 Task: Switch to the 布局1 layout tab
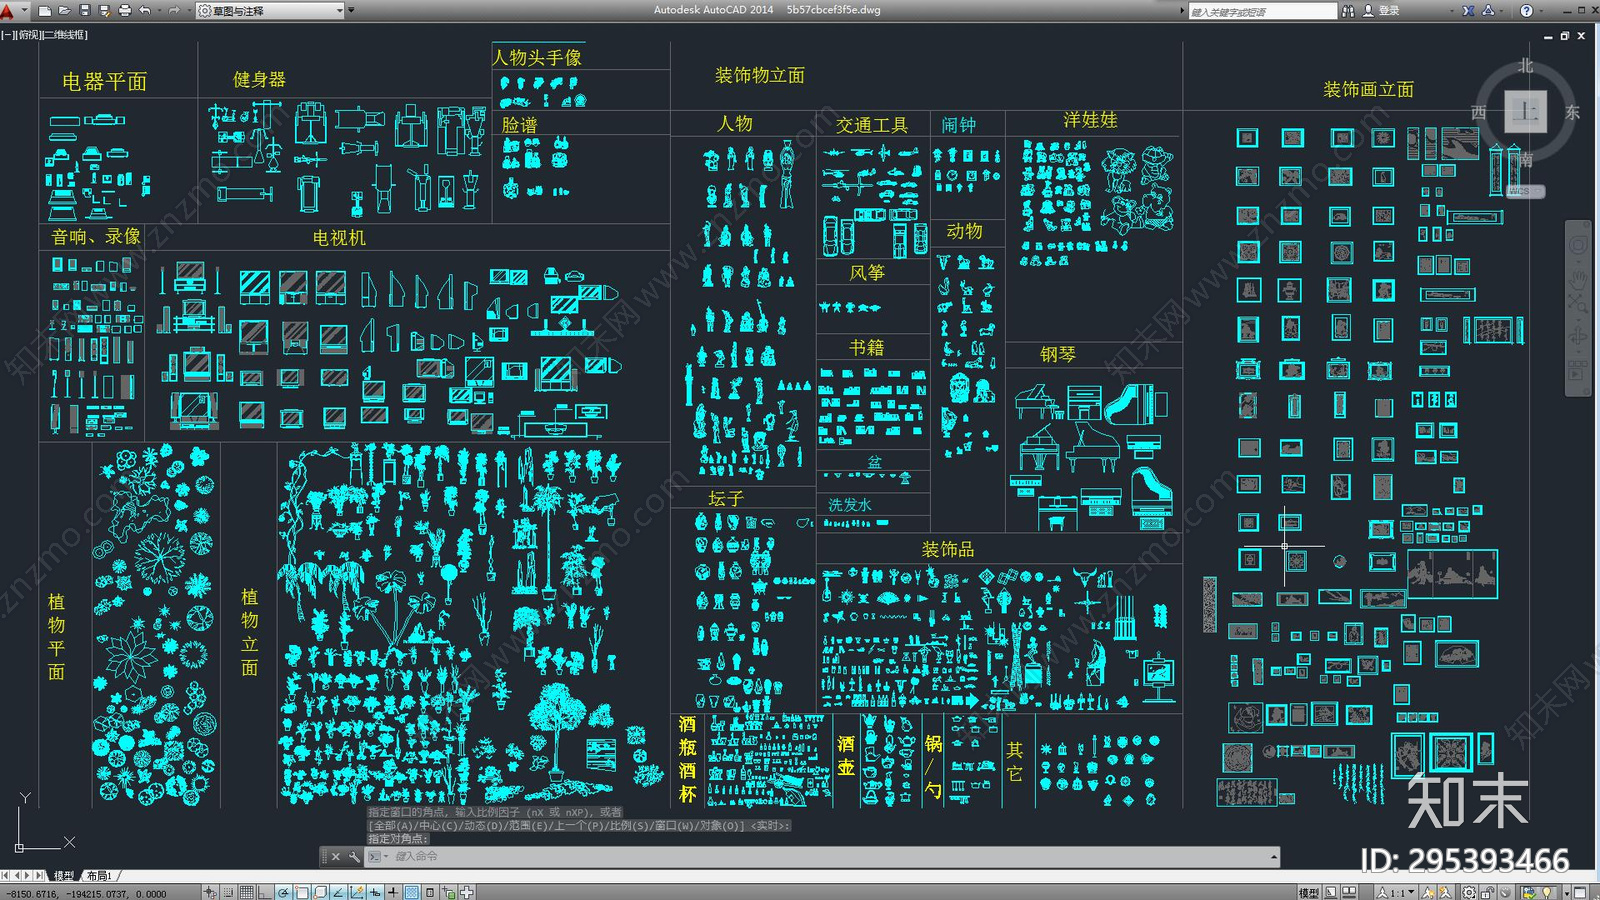coord(99,876)
